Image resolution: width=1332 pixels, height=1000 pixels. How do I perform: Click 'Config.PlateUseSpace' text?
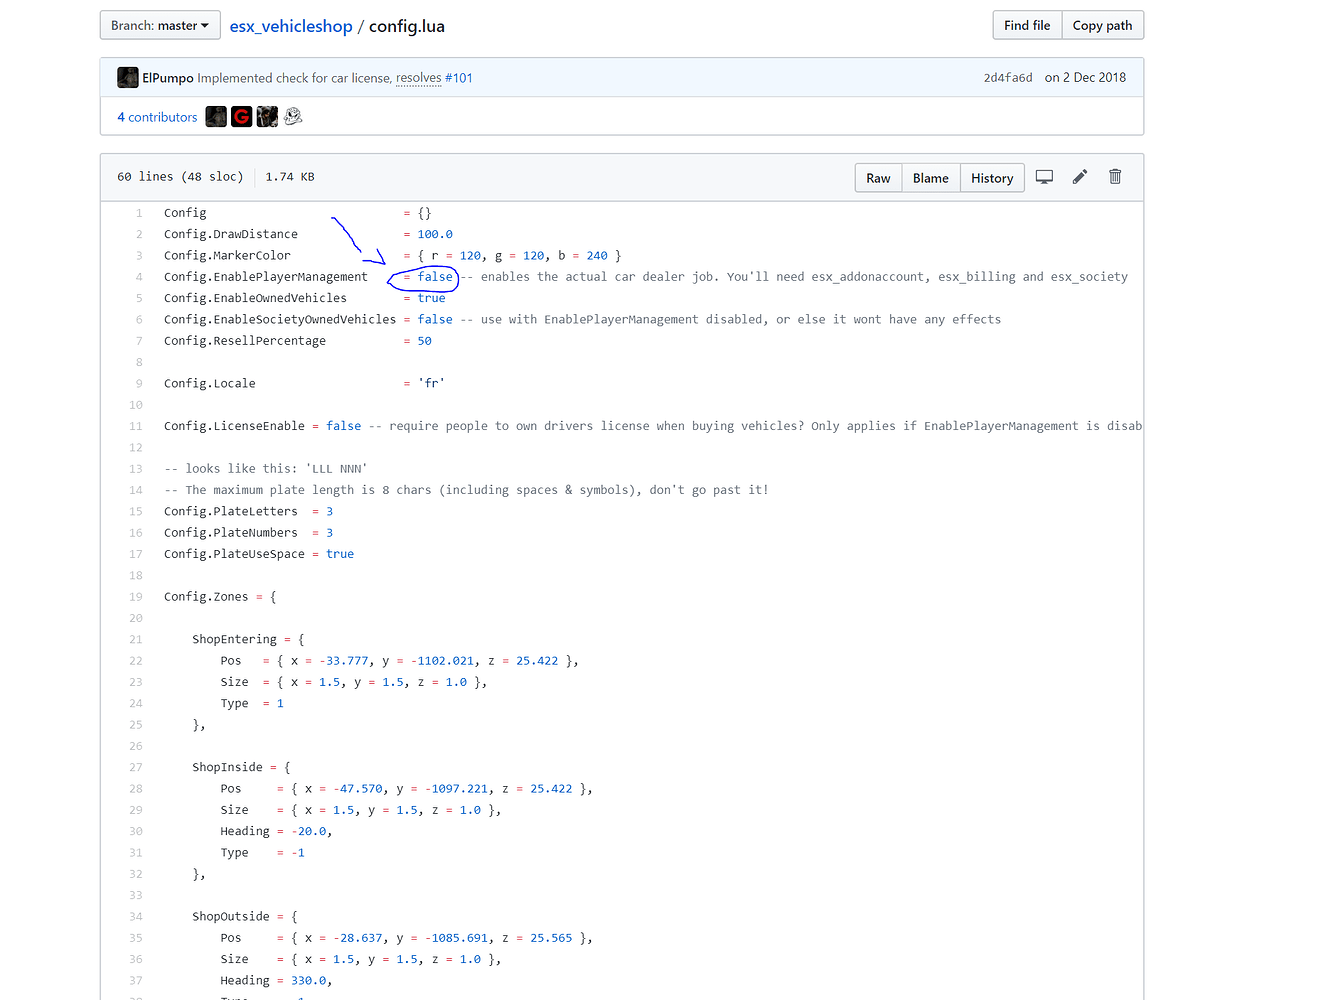pyautogui.click(x=234, y=554)
